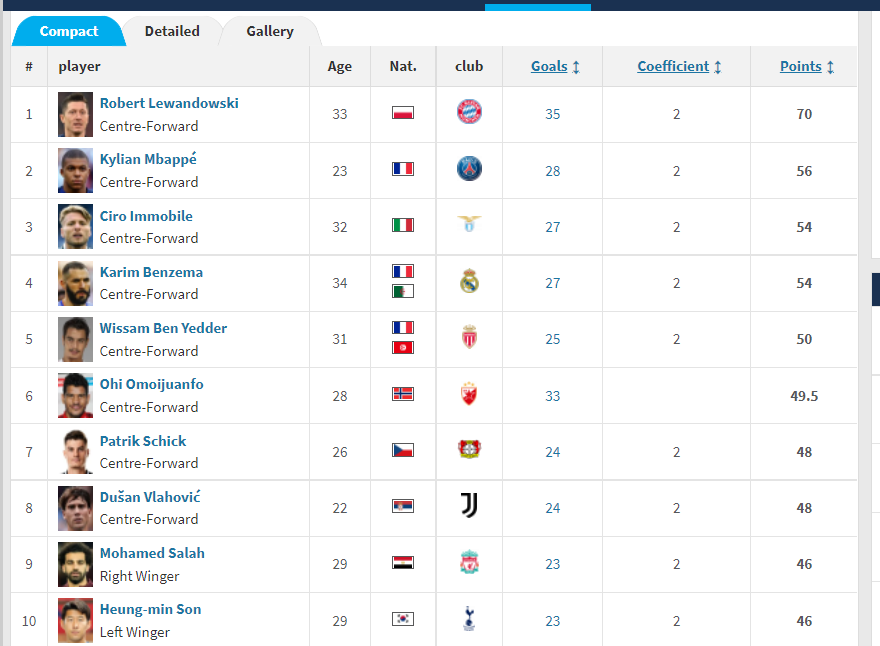Click the Liverpool club crest
Screen dimensions: 880x646
[x=469, y=562]
